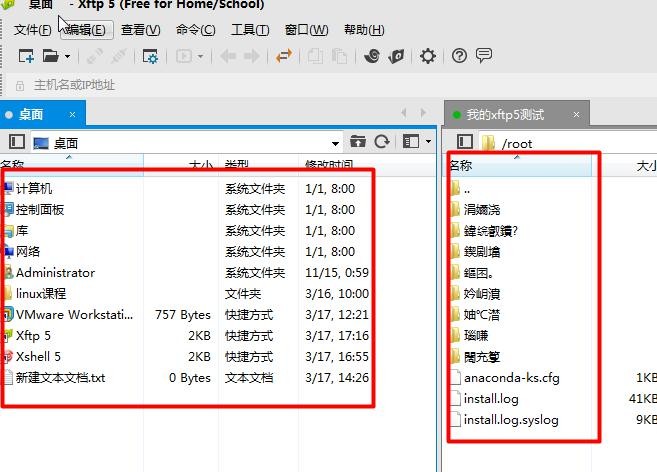657x472 pixels.
Task: Click the New Session toolbar icon
Action: [26, 56]
